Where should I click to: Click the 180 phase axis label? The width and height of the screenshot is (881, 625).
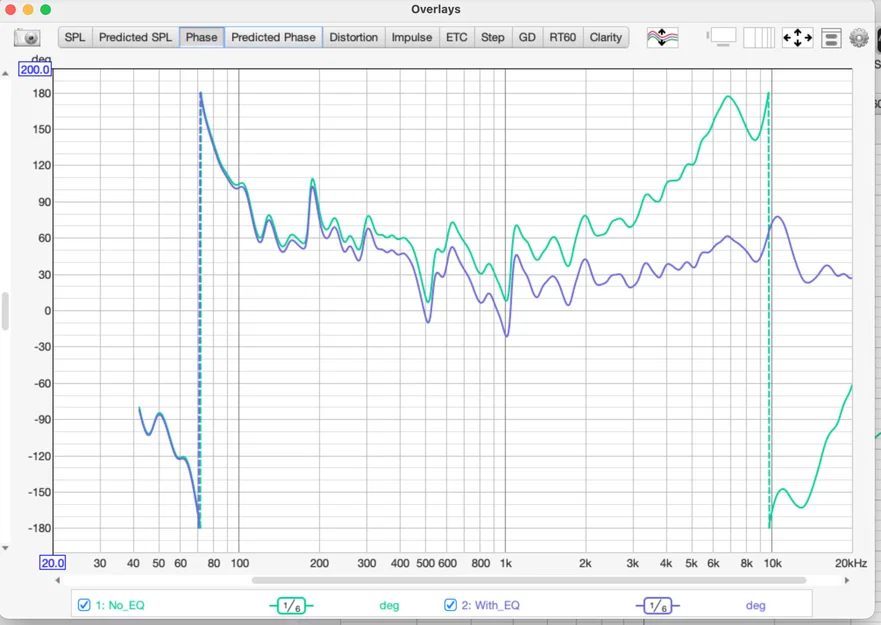tap(42, 93)
